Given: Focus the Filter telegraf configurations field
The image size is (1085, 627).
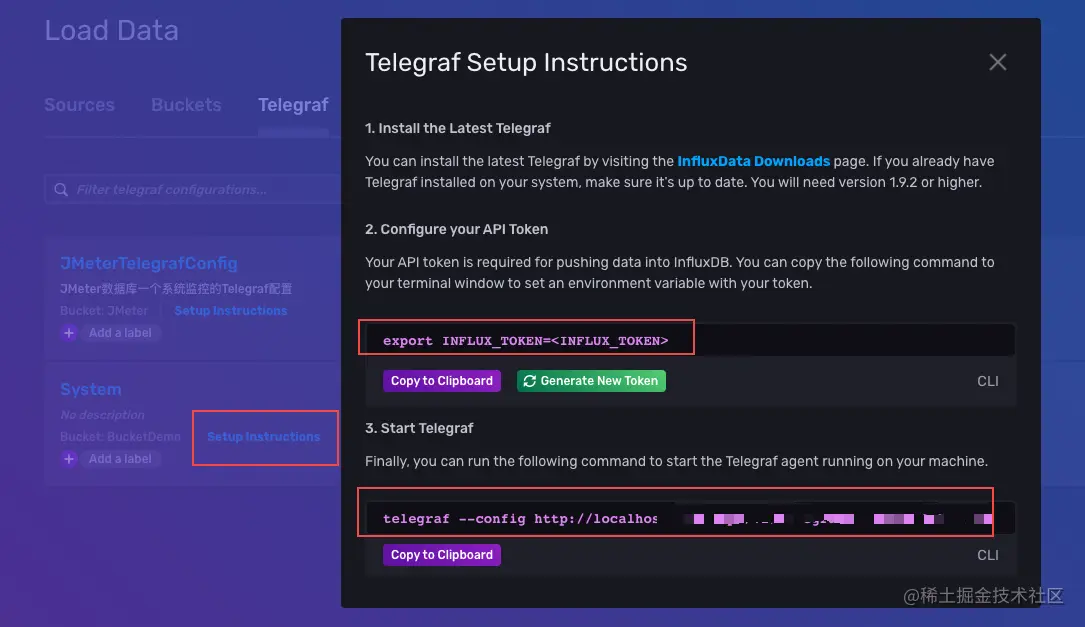Looking at the screenshot, I should 193,190.
